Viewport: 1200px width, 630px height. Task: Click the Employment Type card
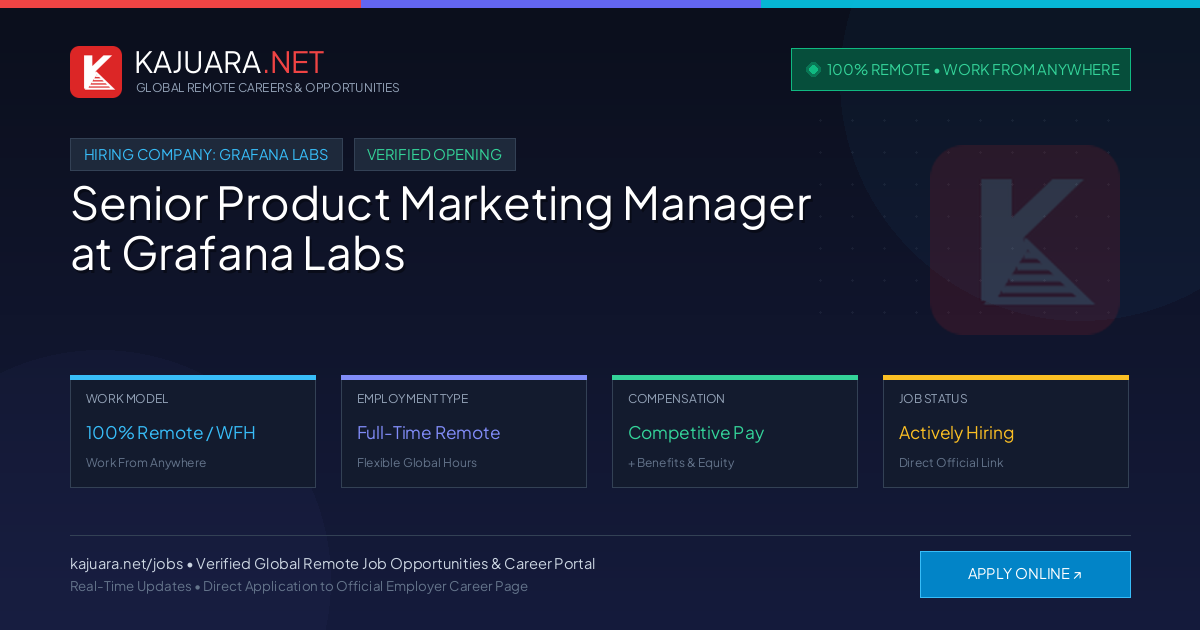tap(464, 432)
